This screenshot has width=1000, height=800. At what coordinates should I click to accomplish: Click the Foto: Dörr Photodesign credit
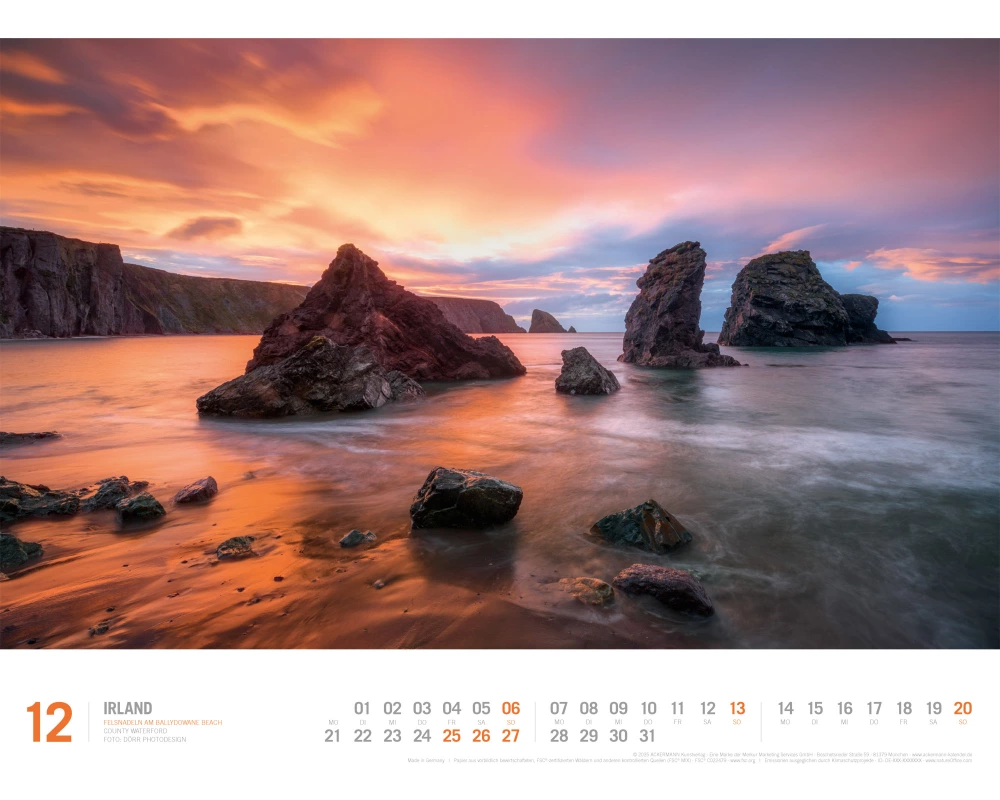pos(144,740)
